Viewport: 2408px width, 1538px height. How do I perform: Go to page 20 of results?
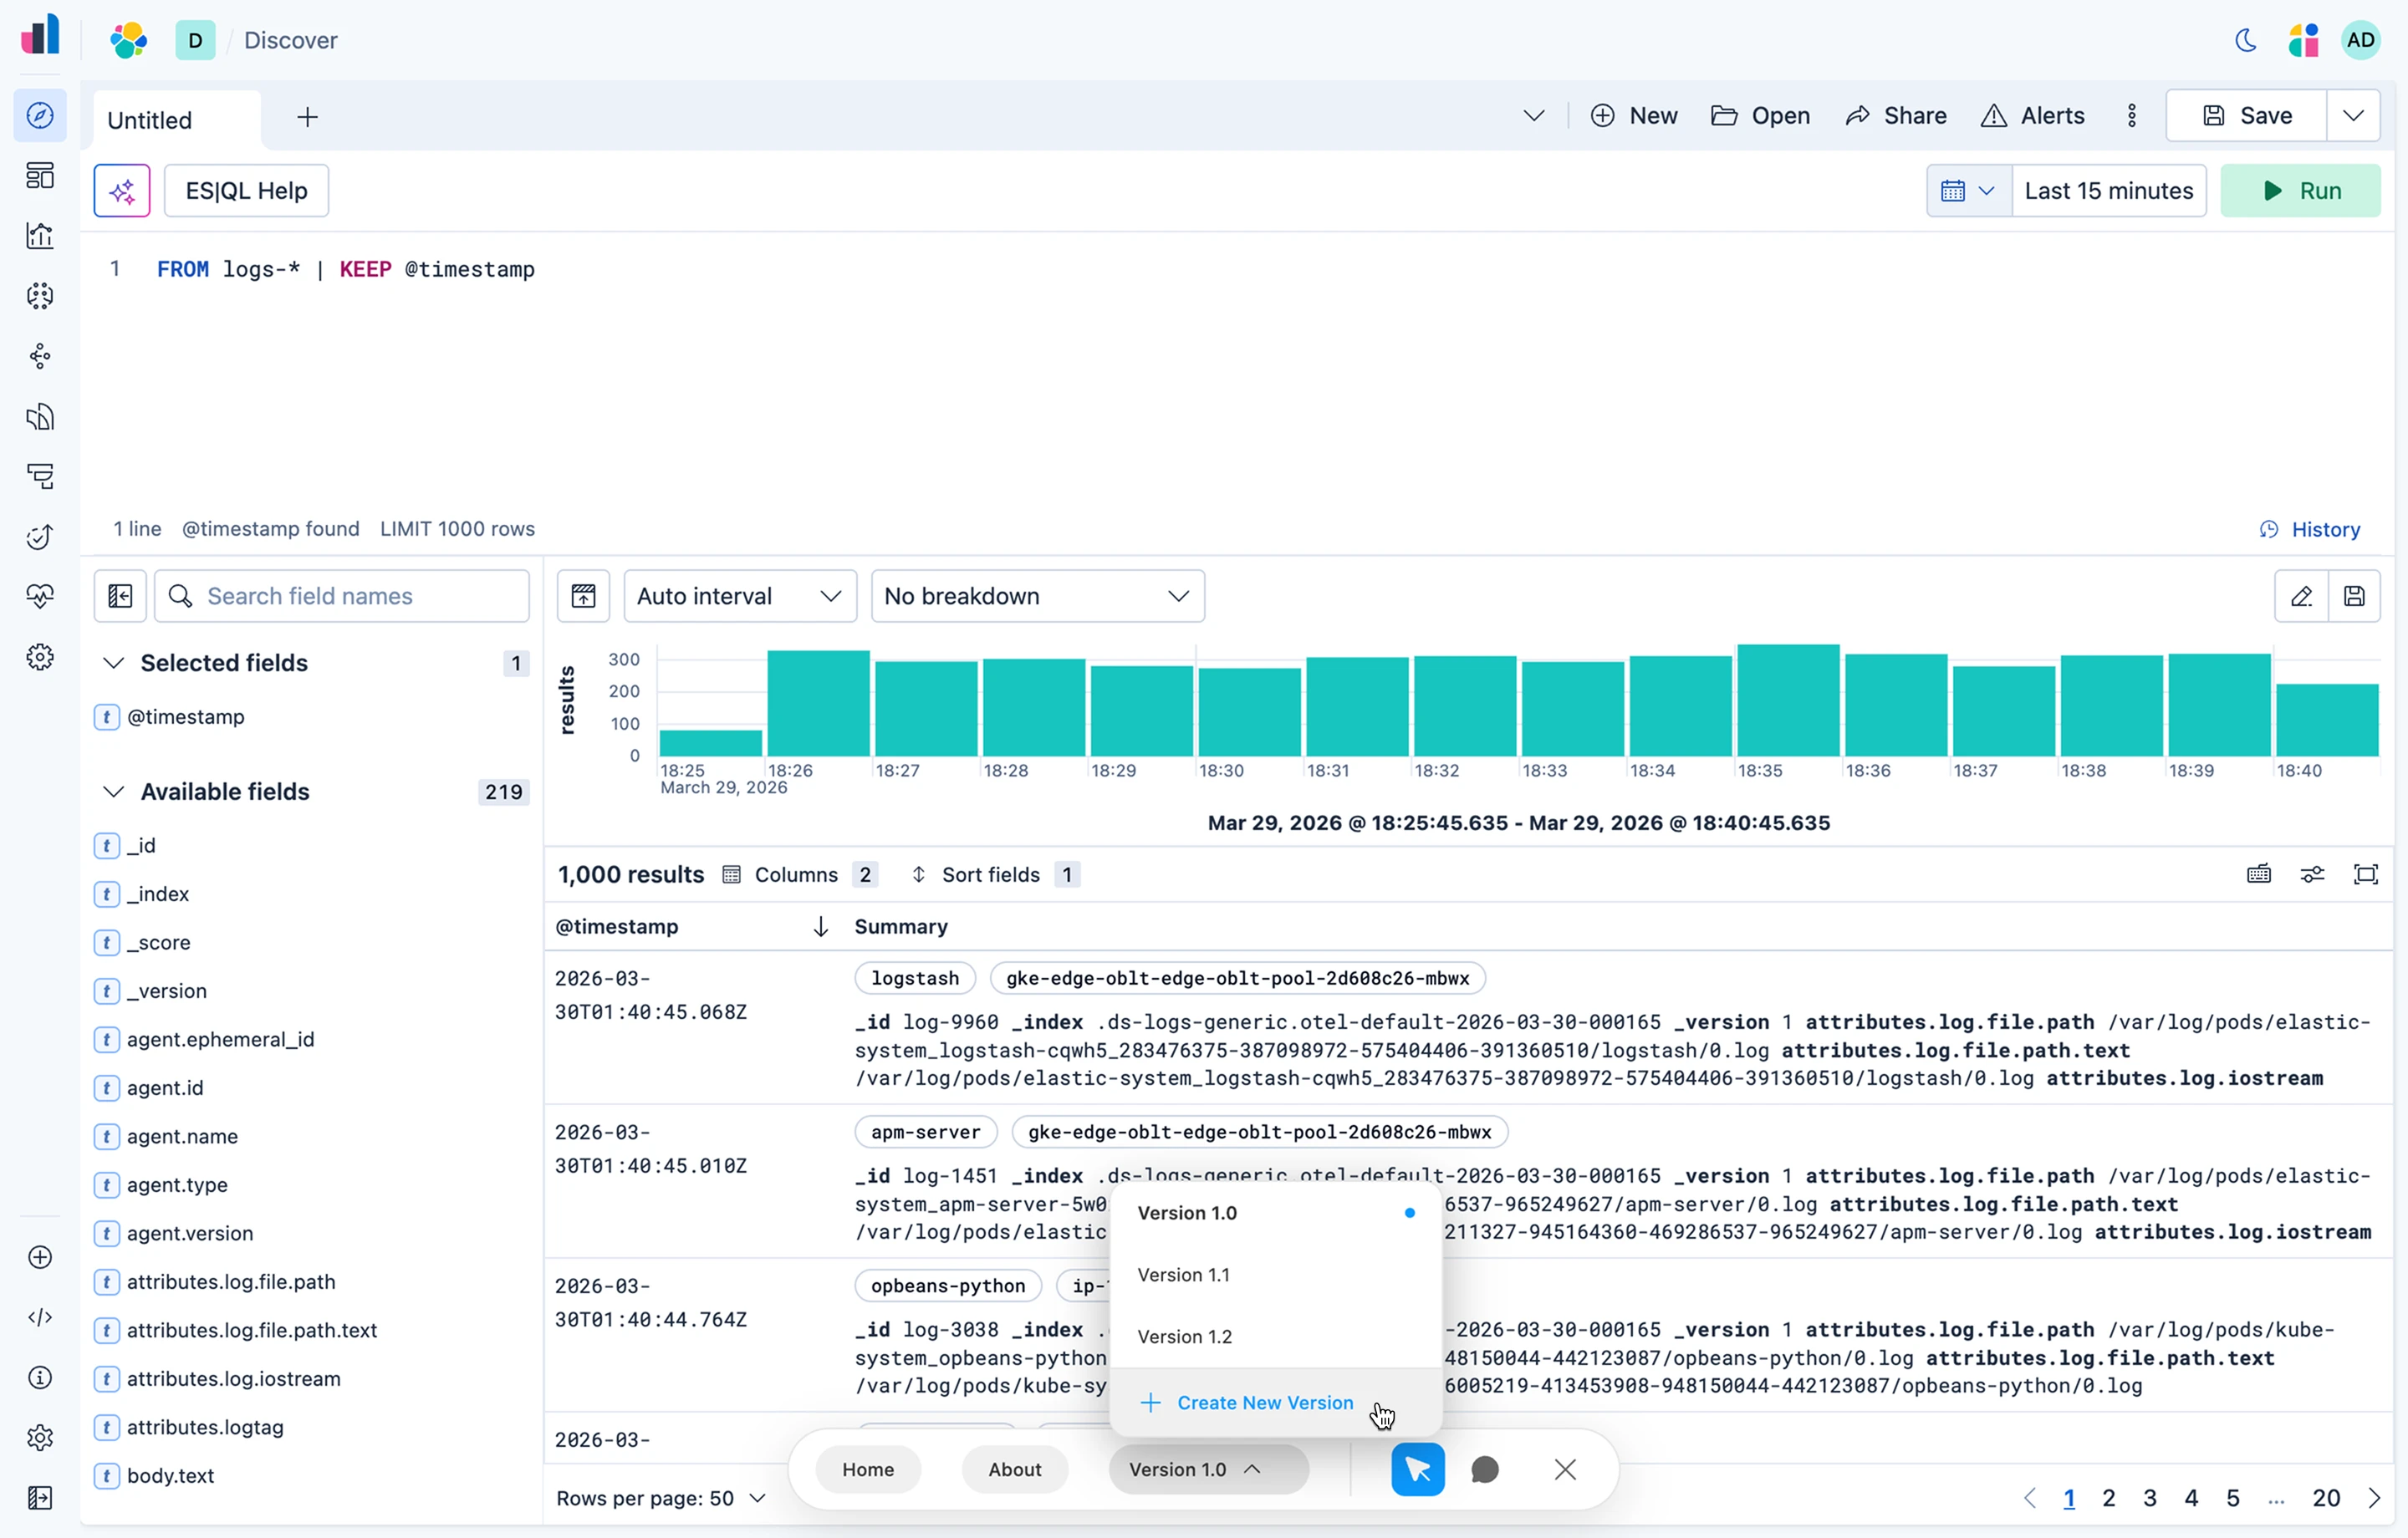[x=2326, y=1498]
